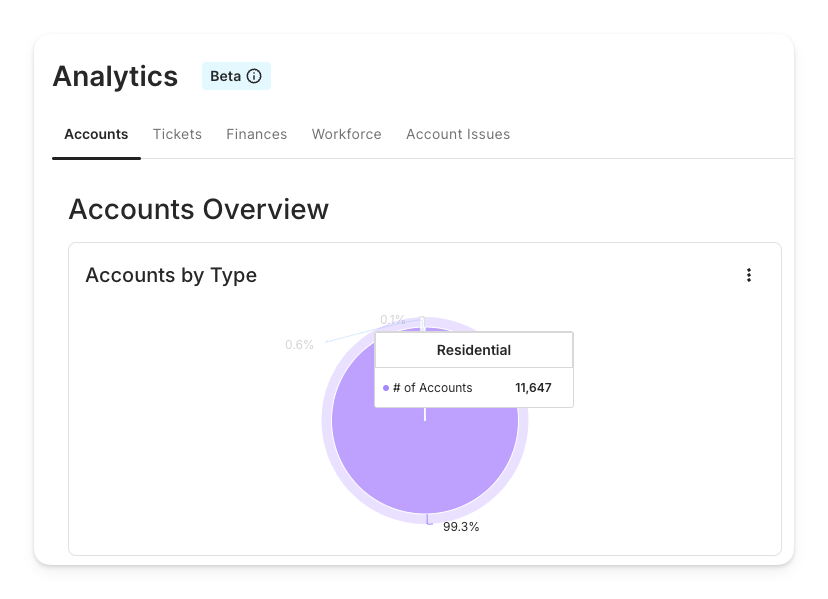Click the '# of Accounts' tooltip label
The height and width of the screenshot is (599, 828).
[432, 388]
